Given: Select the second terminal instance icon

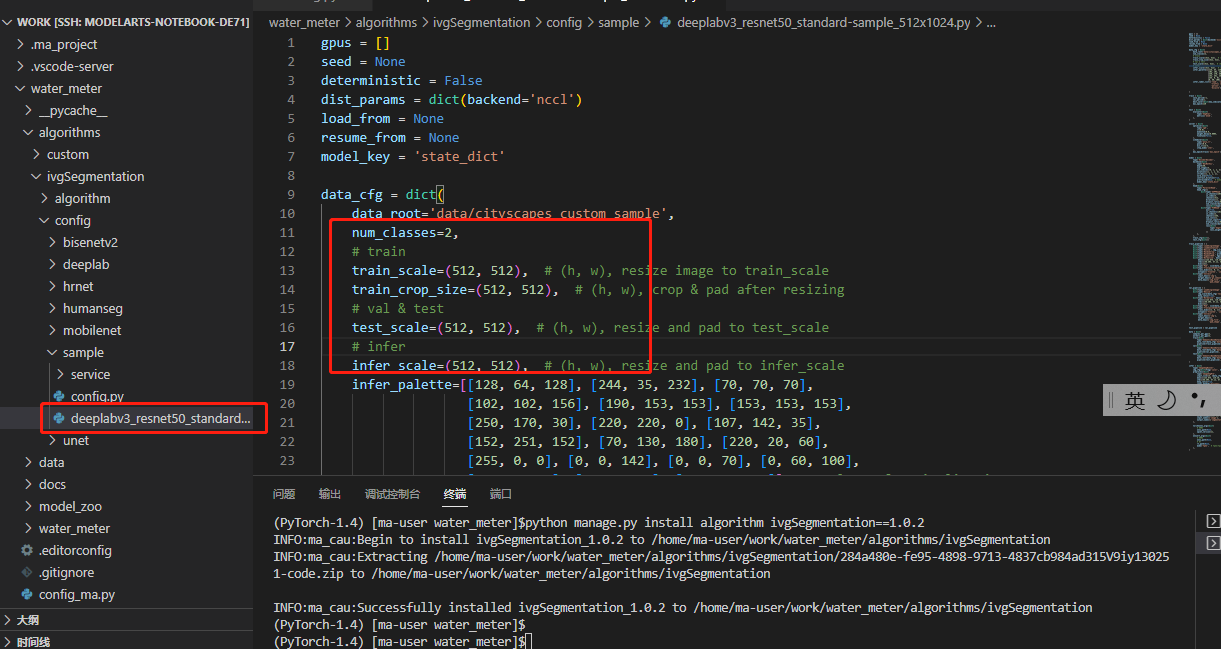Looking at the screenshot, I should coord(1213,543).
